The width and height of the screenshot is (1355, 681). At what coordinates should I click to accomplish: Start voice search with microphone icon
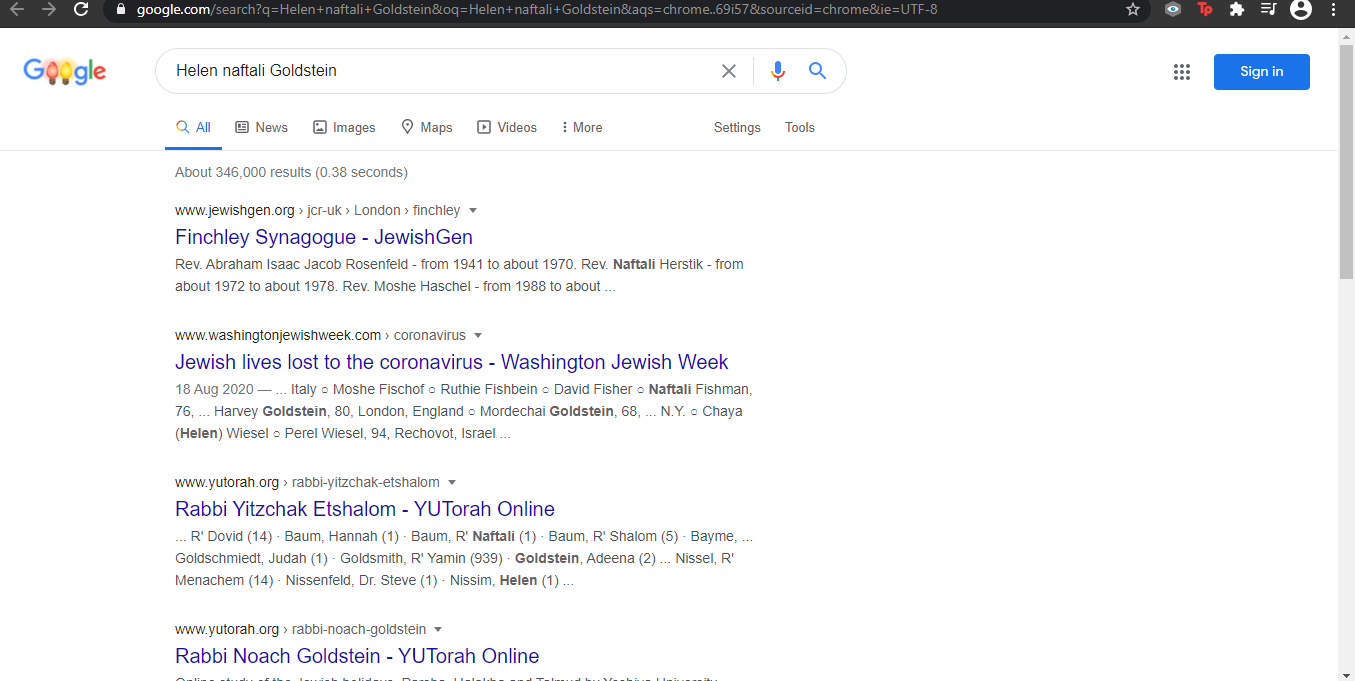(x=778, y=71)
